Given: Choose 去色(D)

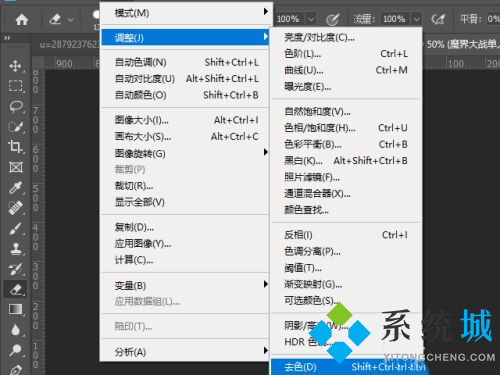Looking at the screenshot, I should coord(346,367).
